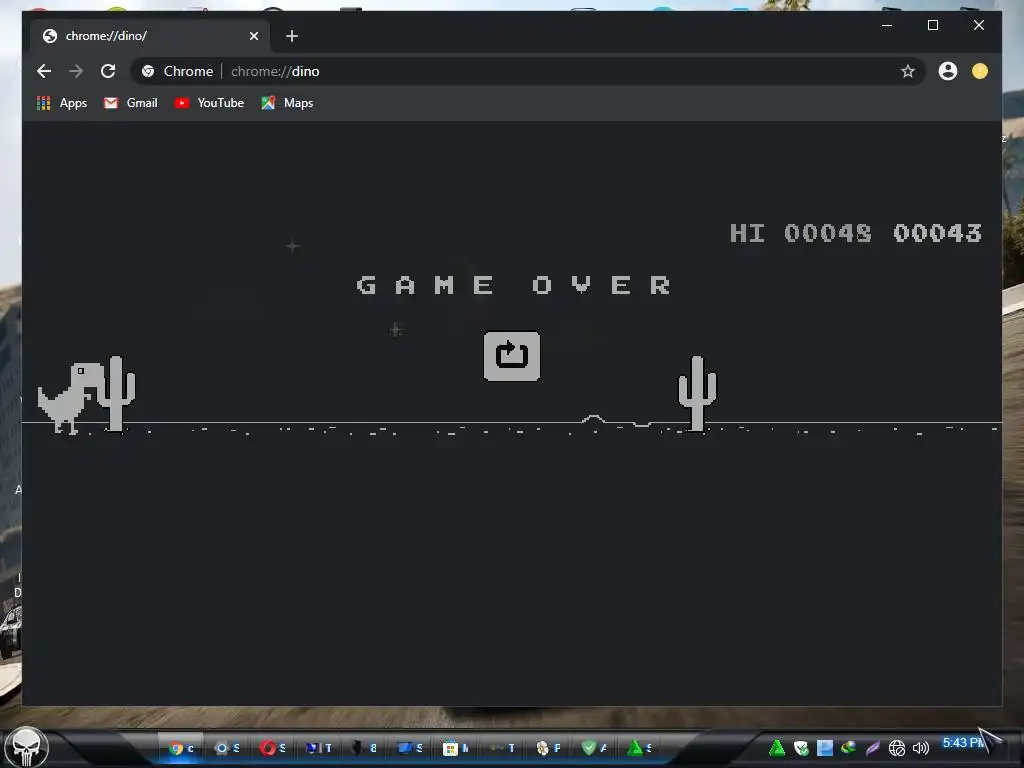1024x768 pixels.
Task: Switch to Chrome in the taskbar
Action: 181,748
